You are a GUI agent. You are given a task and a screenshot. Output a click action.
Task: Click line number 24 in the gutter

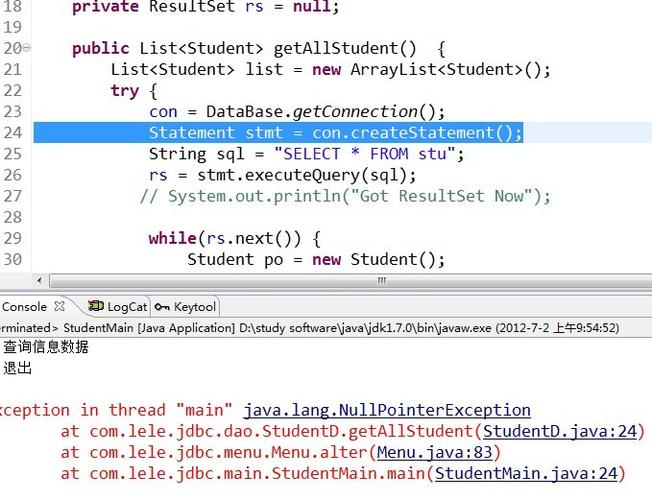[12, 133]
